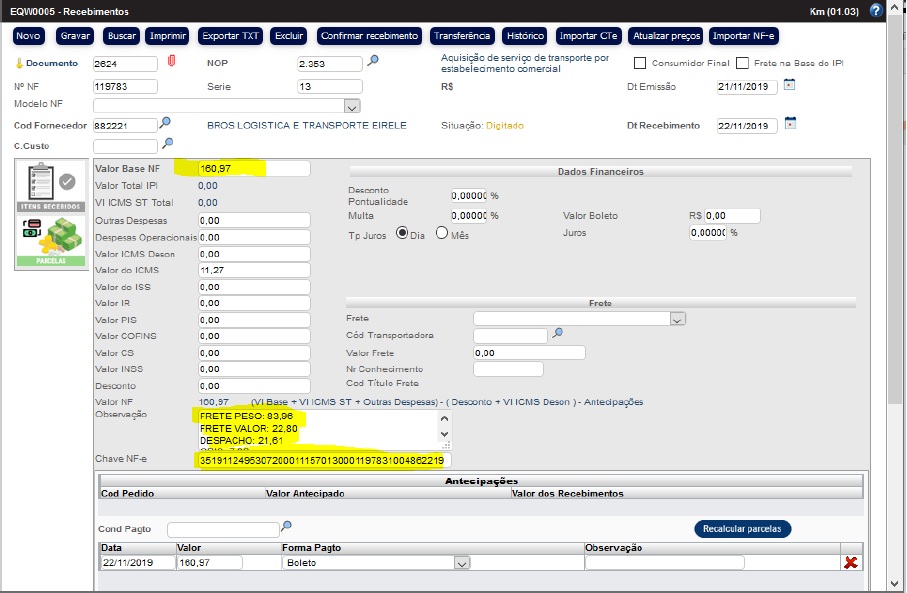Click the paperclip attachment icon beside Documento
This screenshot has height=593, width=907.
coord(171,63)
